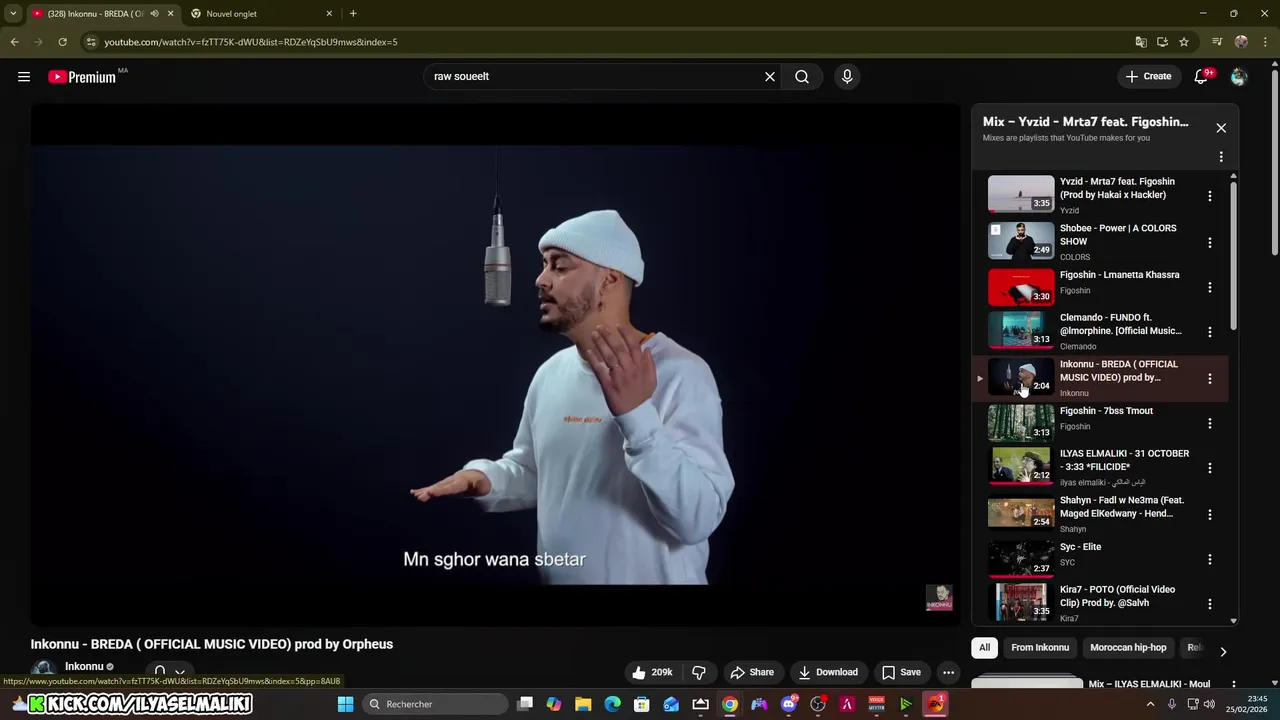Select the All filter chip
This screenshot has width=1280, height=720.
coord(984,648)
